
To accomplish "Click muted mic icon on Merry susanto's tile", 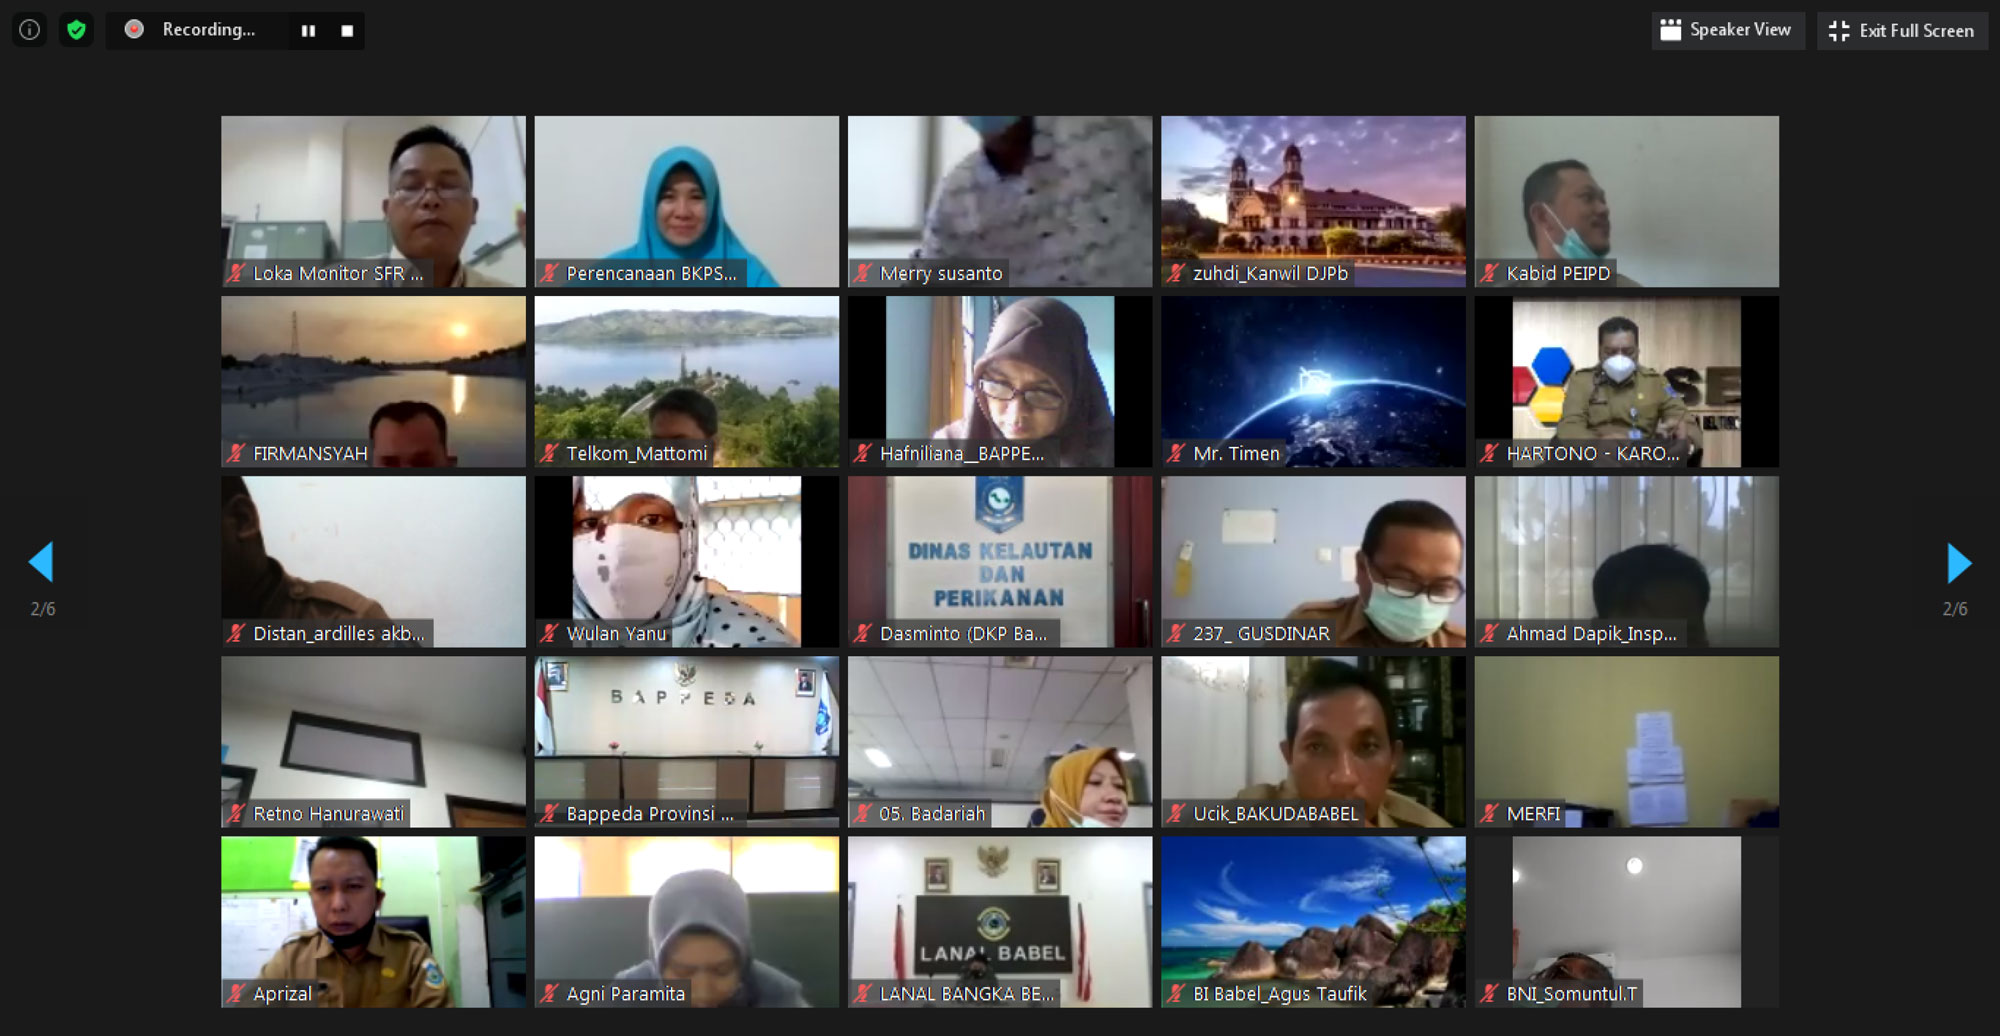I will tap(863, 273).
